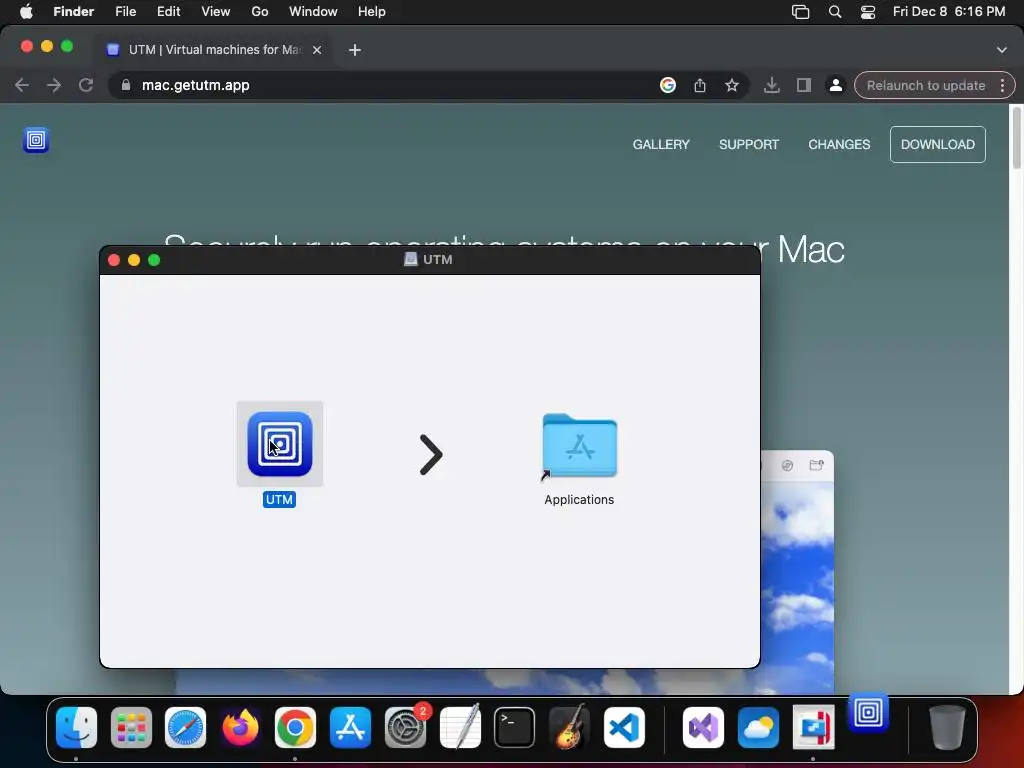Click the Applications label text

[579, 500]
